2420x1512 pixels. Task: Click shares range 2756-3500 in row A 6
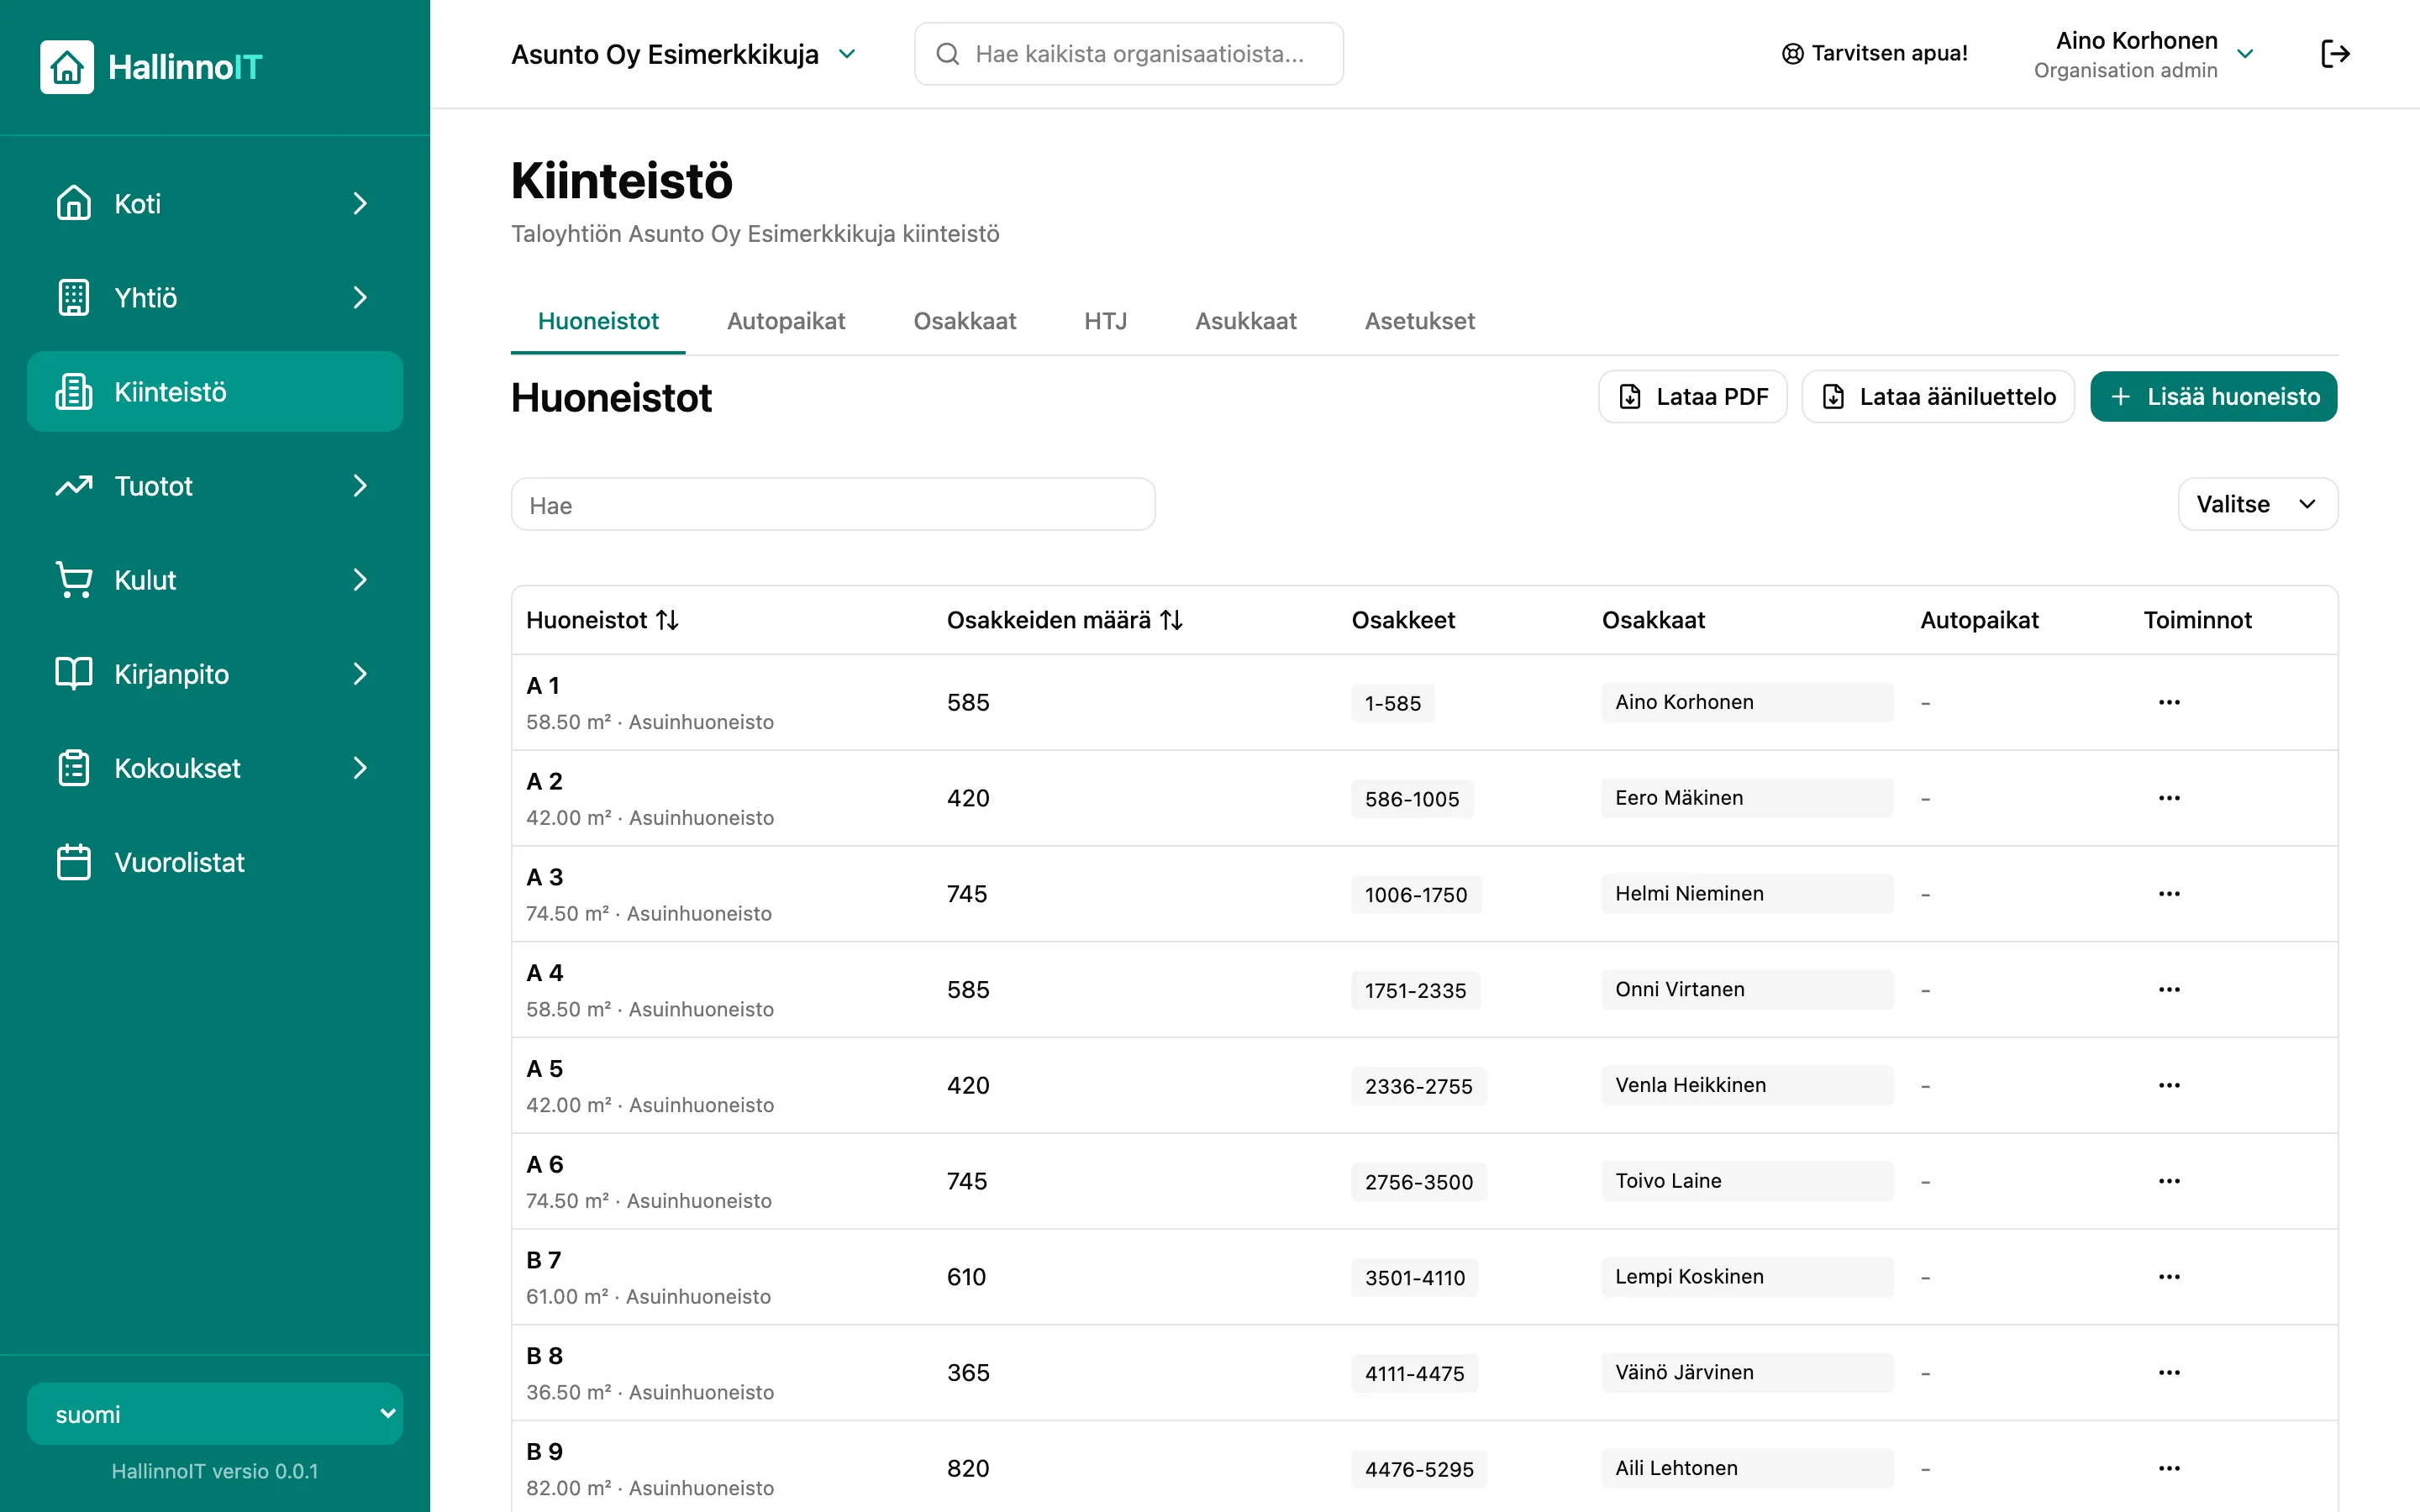(x=1418, y=1182)
